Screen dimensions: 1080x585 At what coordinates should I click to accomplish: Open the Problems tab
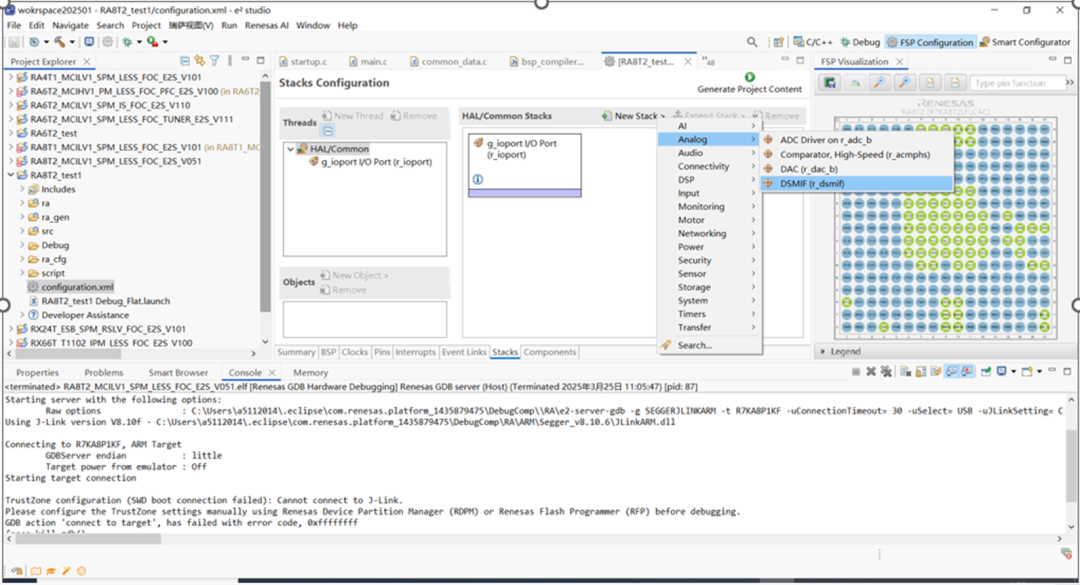(x=103, y=372)
